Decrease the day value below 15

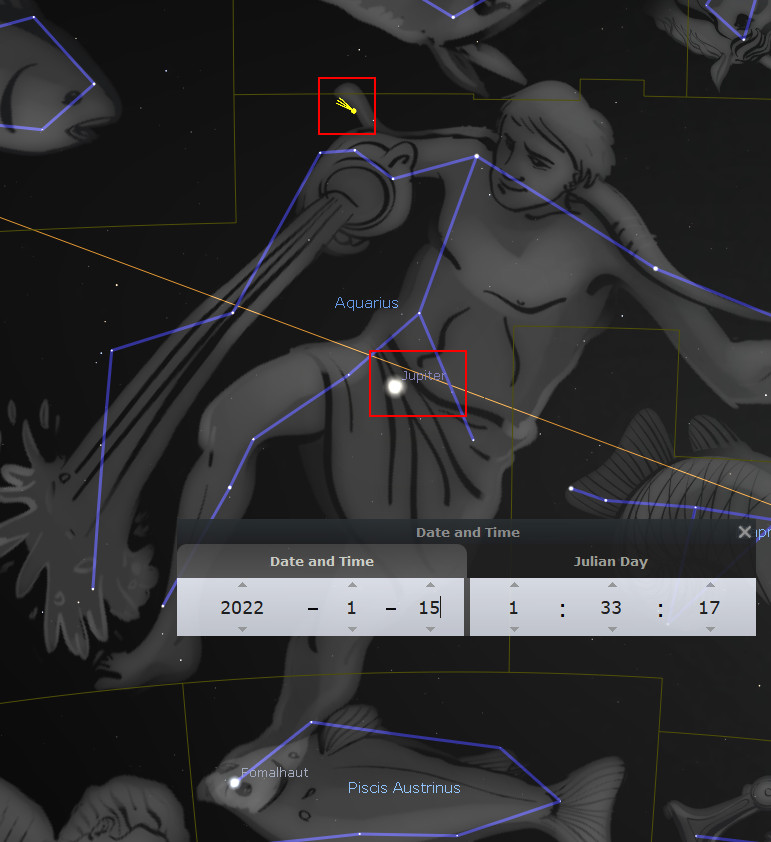point(430,629)
